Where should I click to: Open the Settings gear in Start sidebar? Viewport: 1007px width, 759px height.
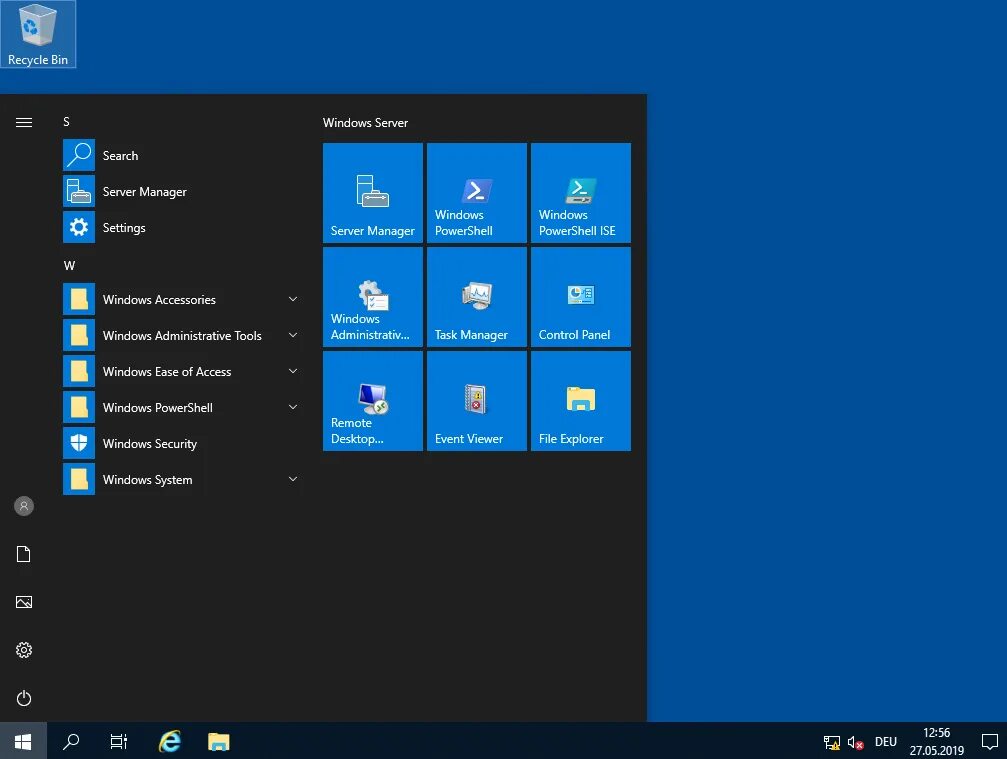point(24,650)
